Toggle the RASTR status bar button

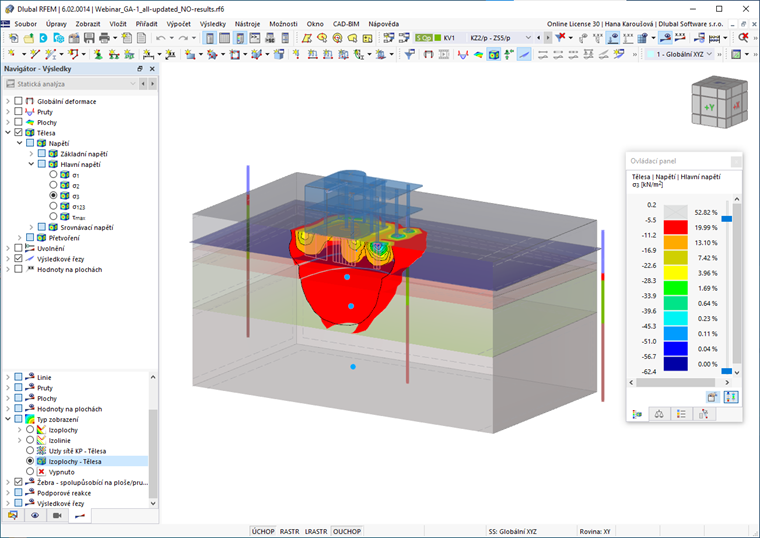coord(289,532)
